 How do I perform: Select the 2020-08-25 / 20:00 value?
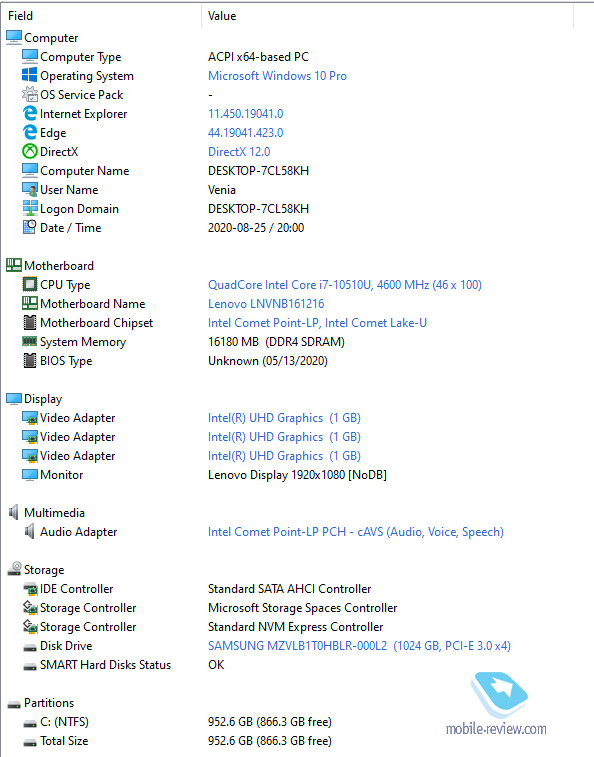[256, 228]
